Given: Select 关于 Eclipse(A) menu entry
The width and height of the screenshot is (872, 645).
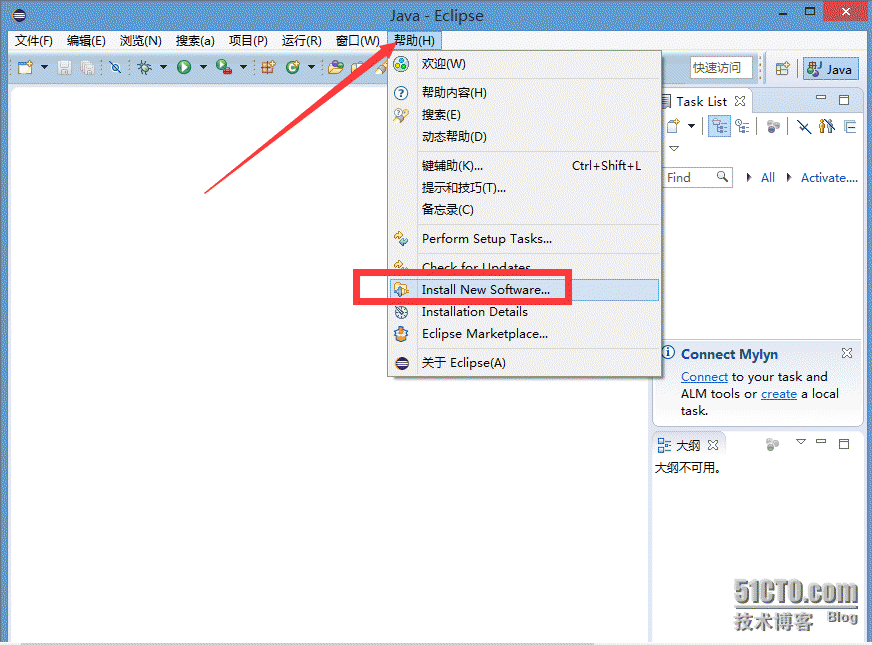Looking at the screenshot, I should point(524,363).
